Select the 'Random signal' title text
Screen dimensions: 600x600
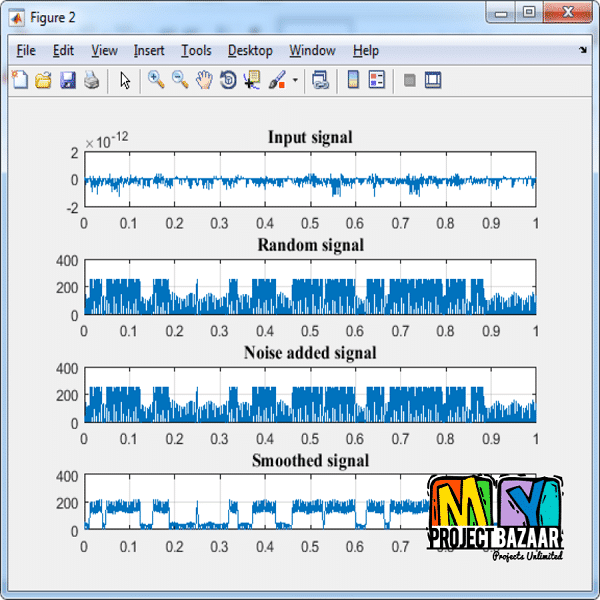point(310,245)
